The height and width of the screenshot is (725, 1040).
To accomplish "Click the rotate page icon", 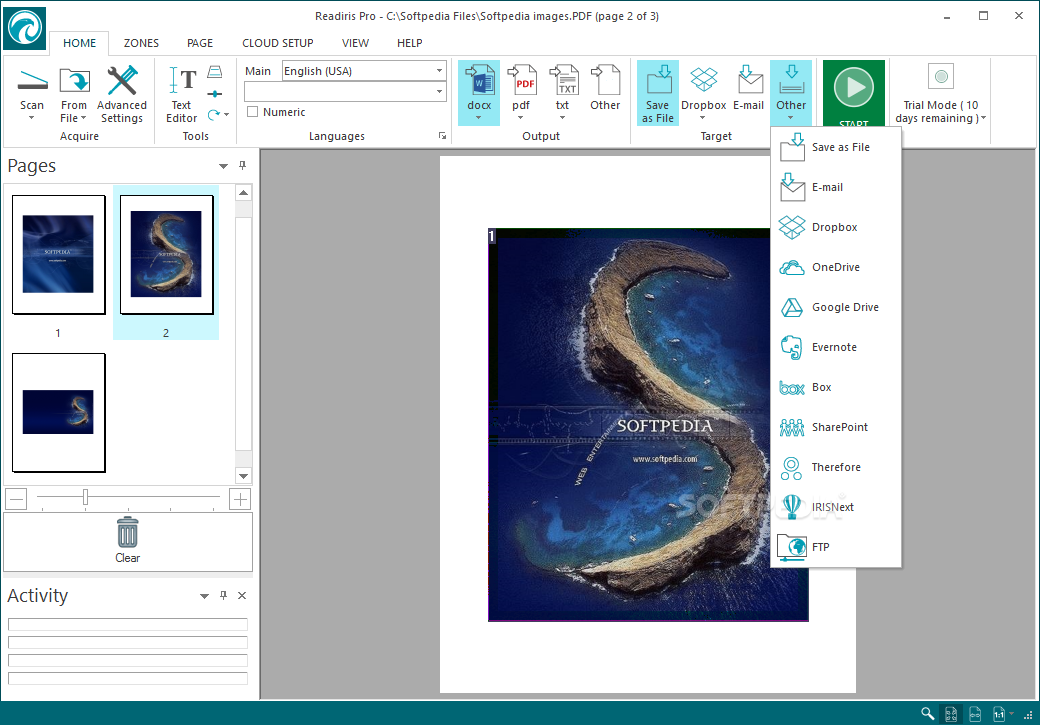I will [x=214, y=115].
